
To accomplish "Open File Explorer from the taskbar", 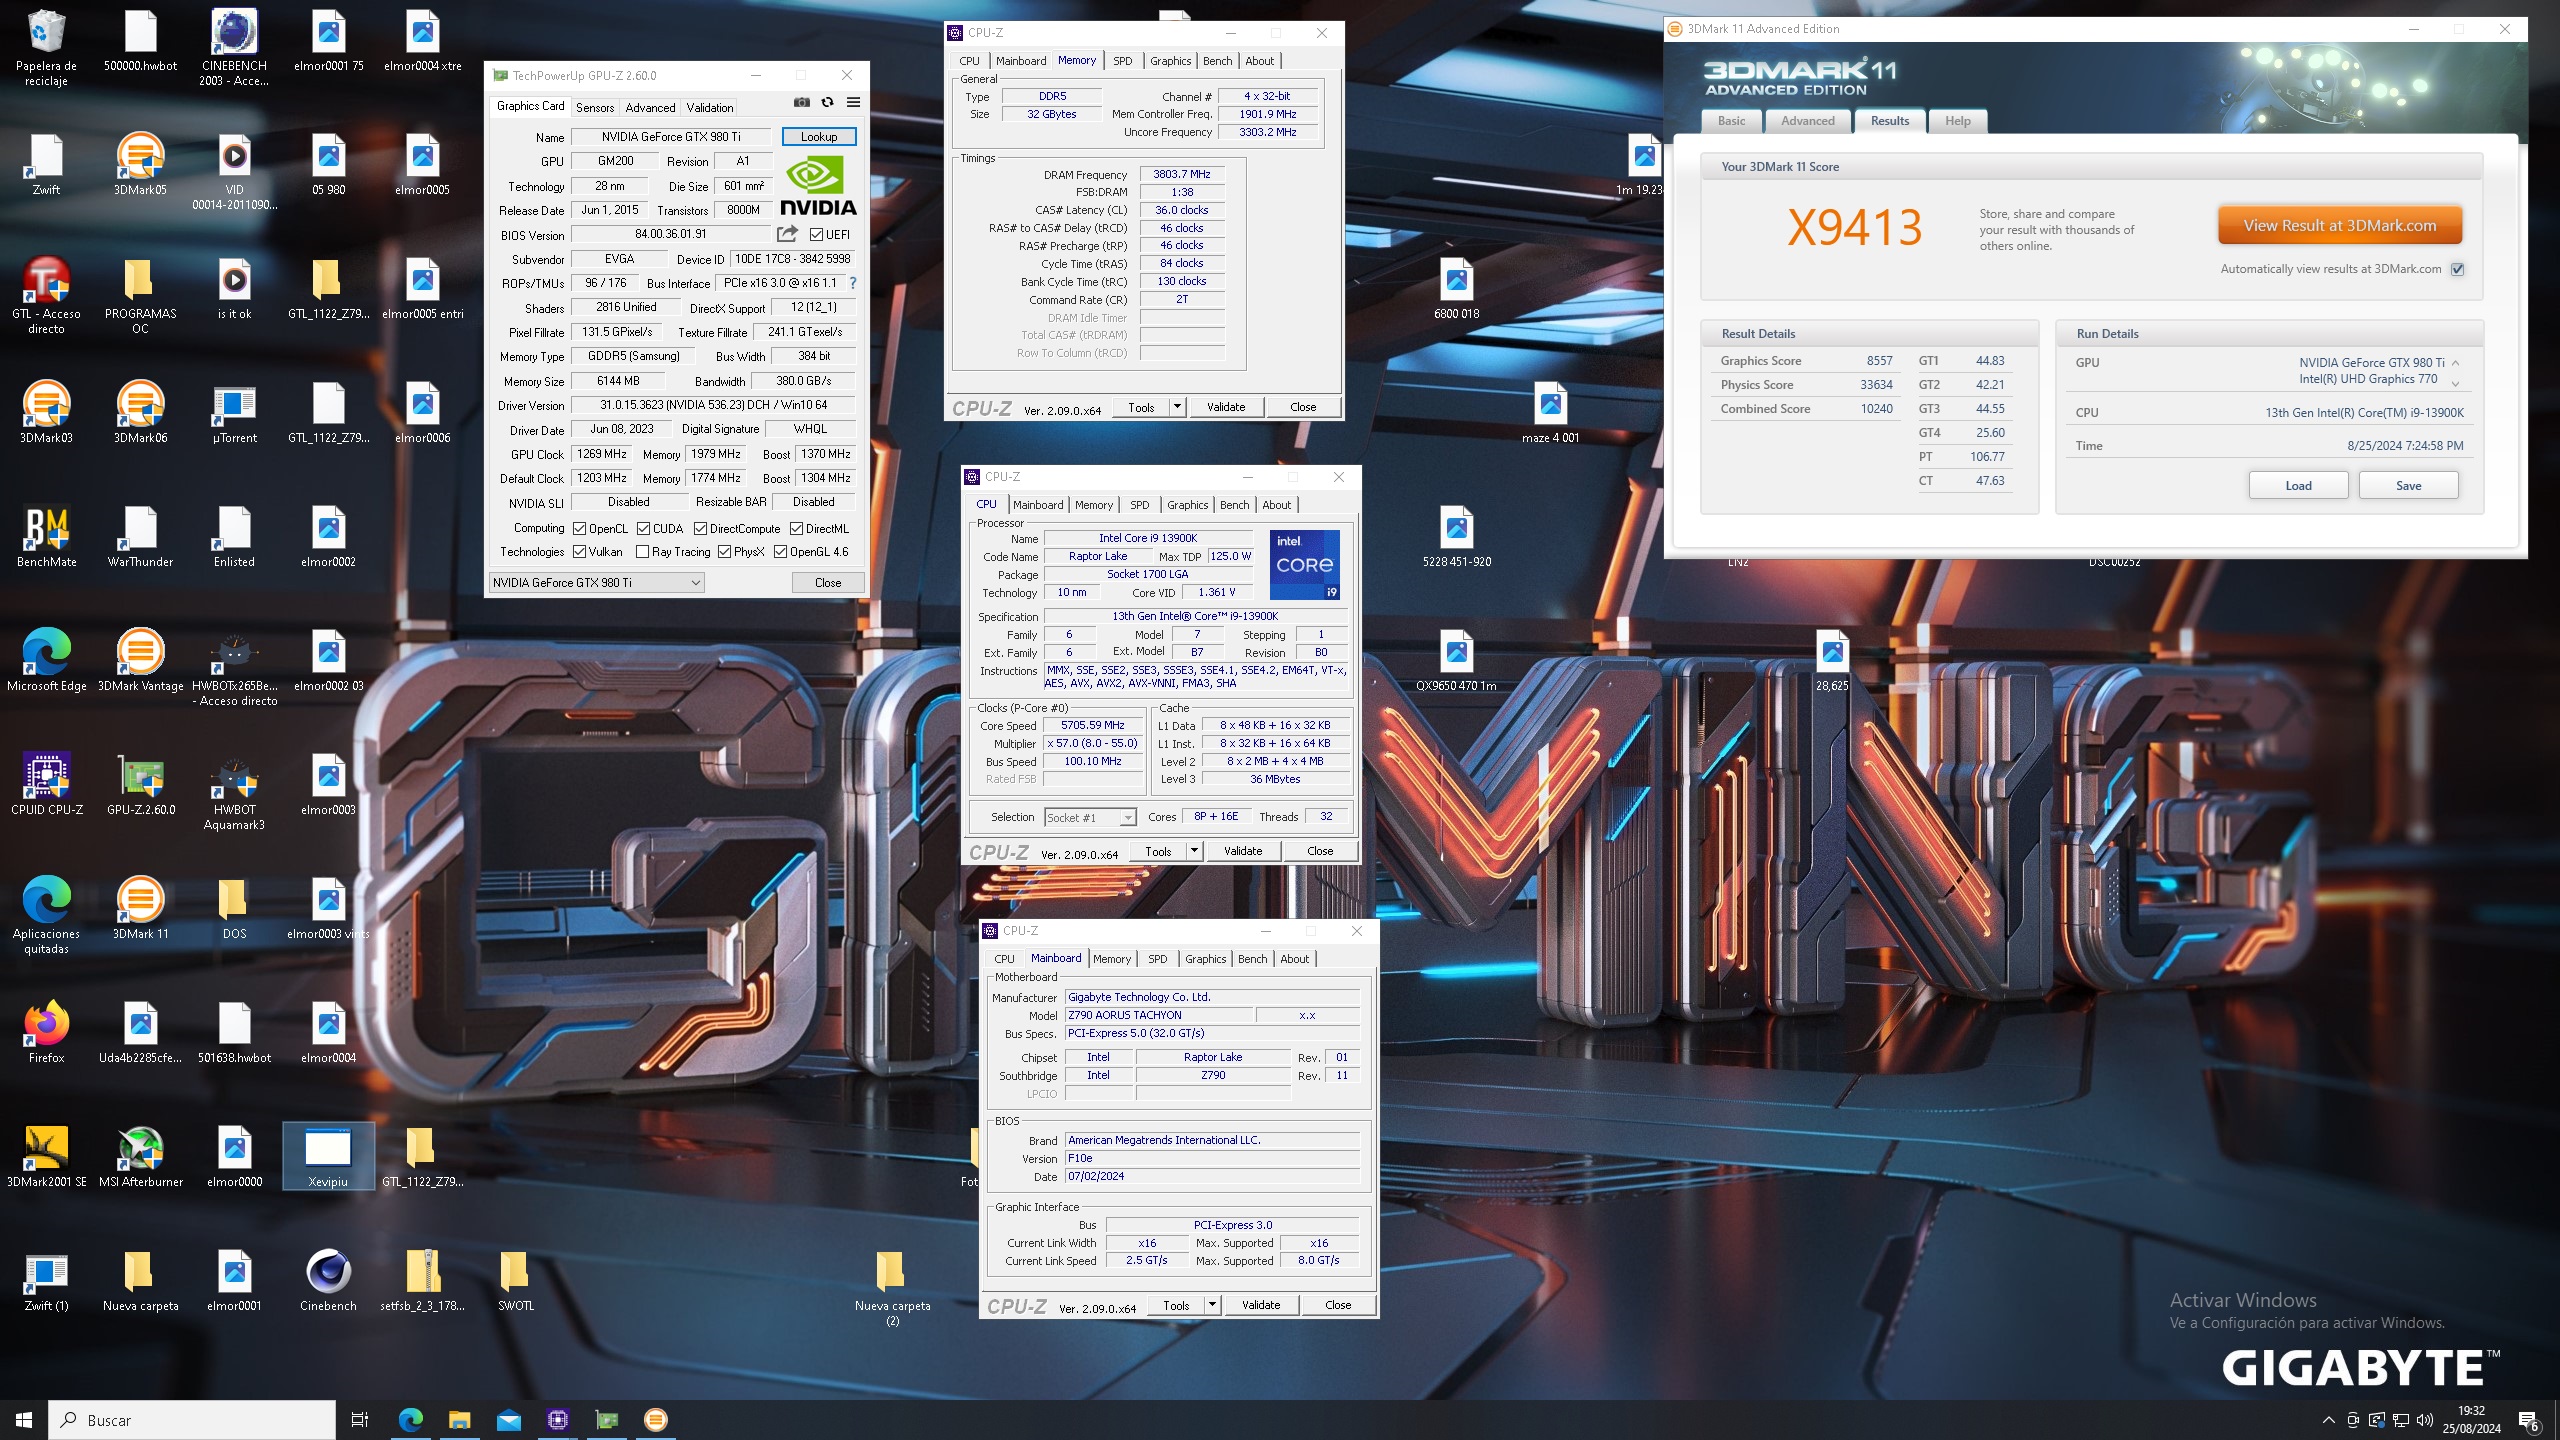I will point(459,1420).
